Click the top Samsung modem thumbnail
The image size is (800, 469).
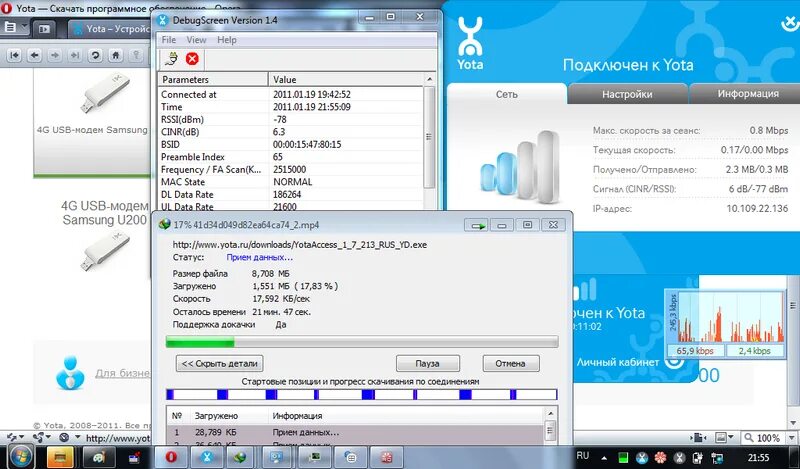(x=104, y=93)
